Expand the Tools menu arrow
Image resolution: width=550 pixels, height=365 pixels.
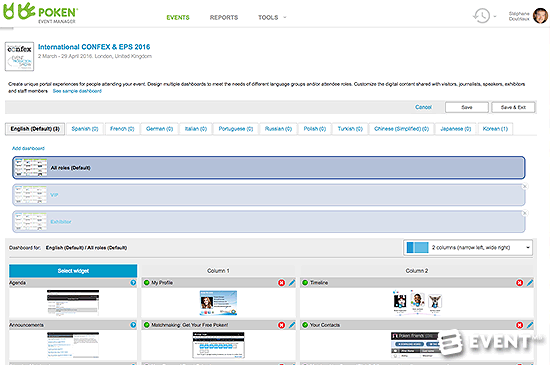pyautogui.click(x=285, y=17)
